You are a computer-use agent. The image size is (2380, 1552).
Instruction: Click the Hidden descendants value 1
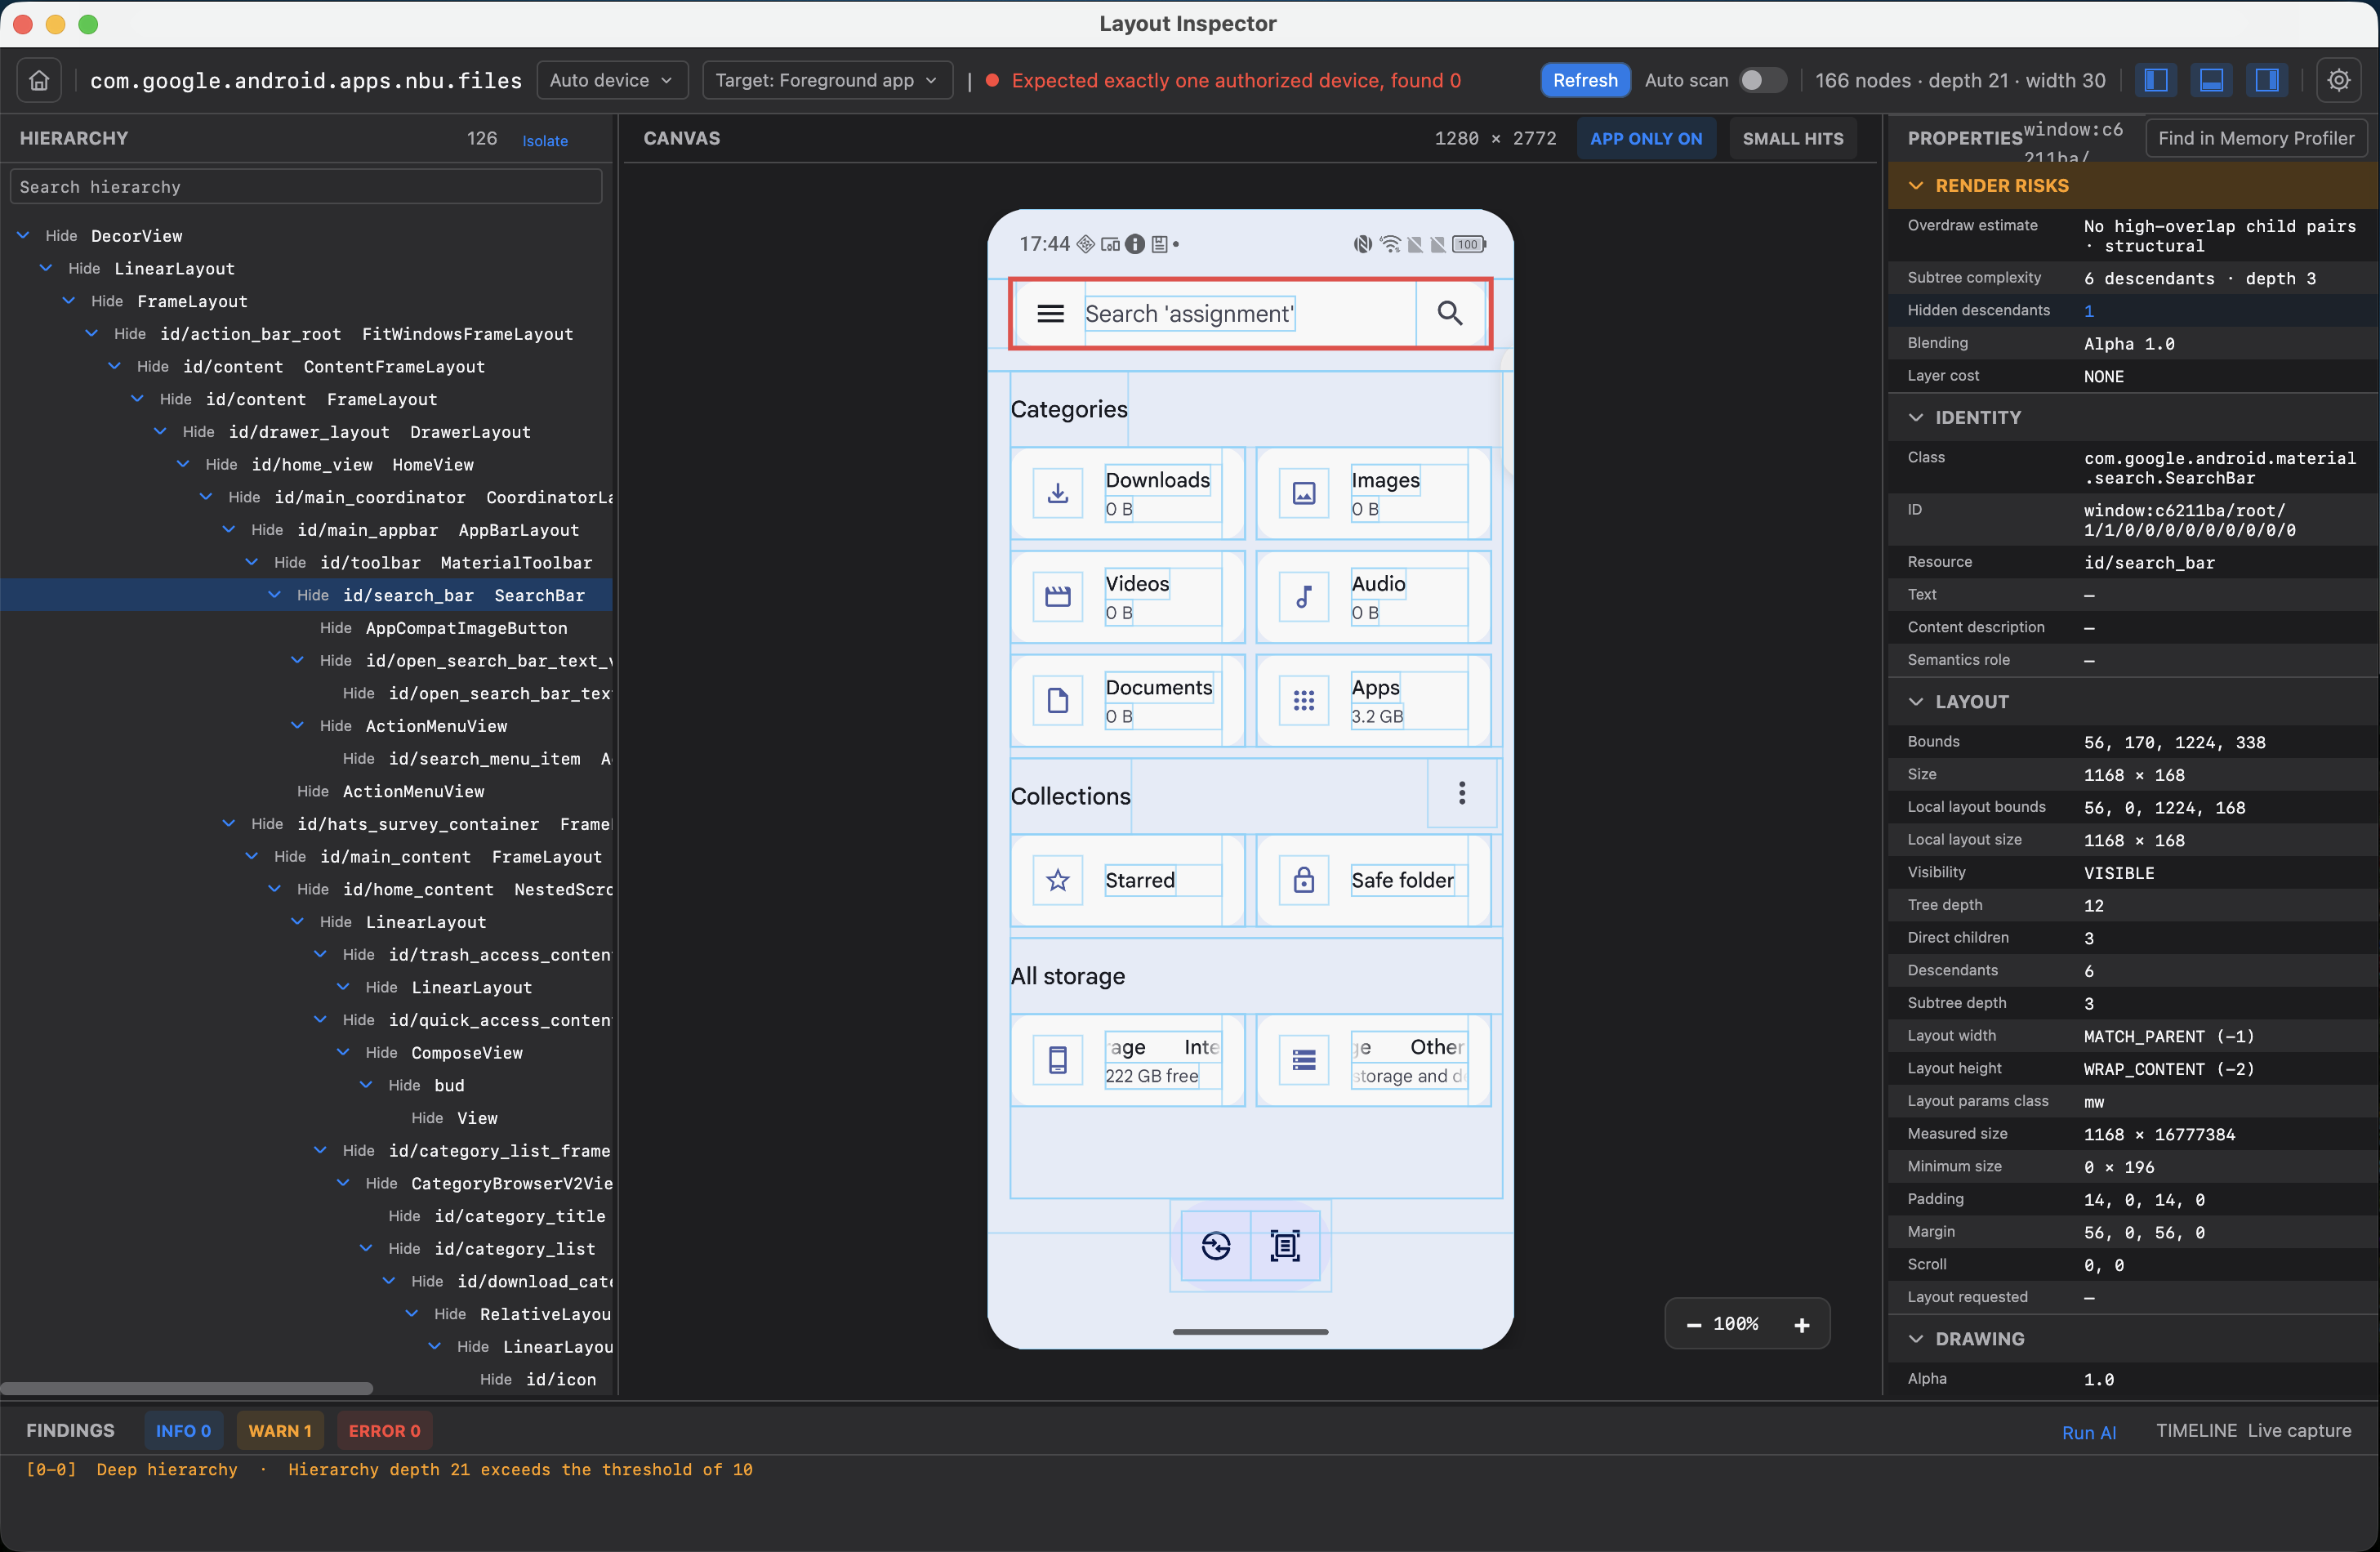point(2089,311)
